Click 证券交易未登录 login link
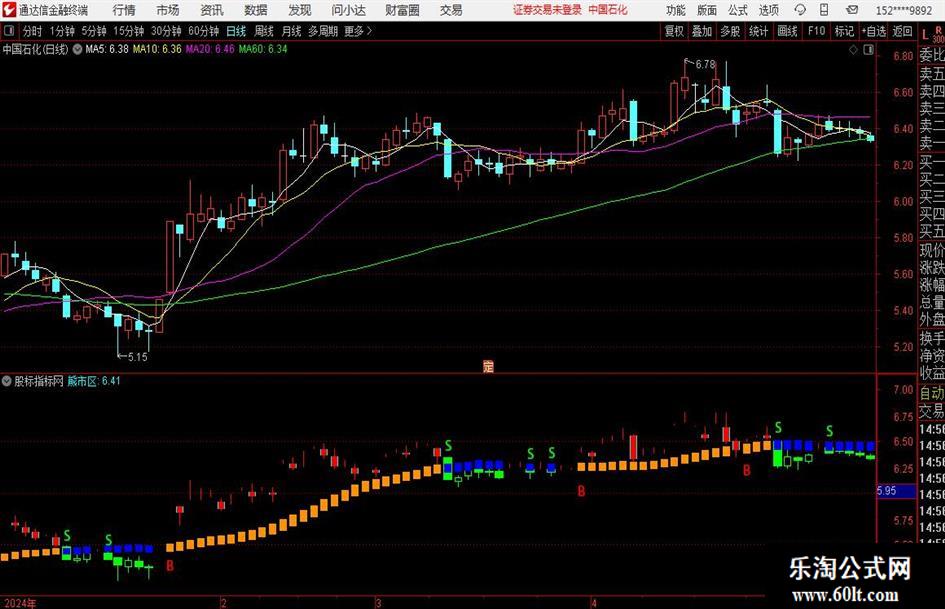The width and height of the screenshot is (945, 609). 547,10
